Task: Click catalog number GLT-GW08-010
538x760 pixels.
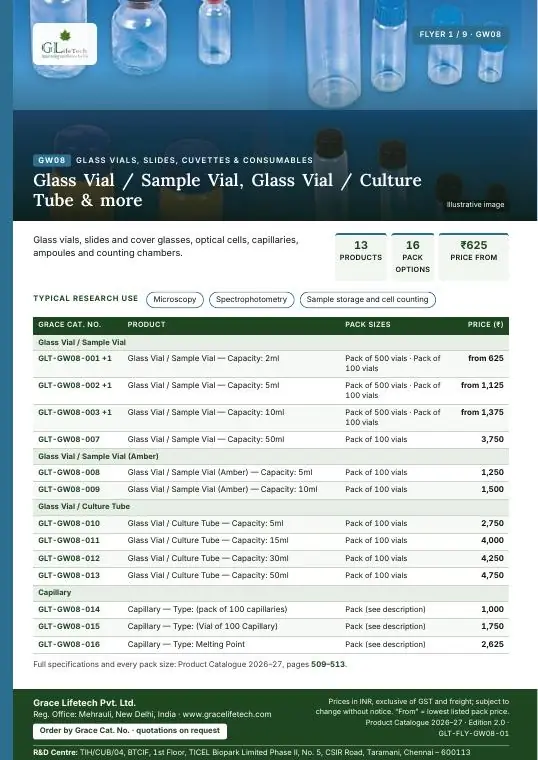Action: pyautogui.click(x=69, y=523)
